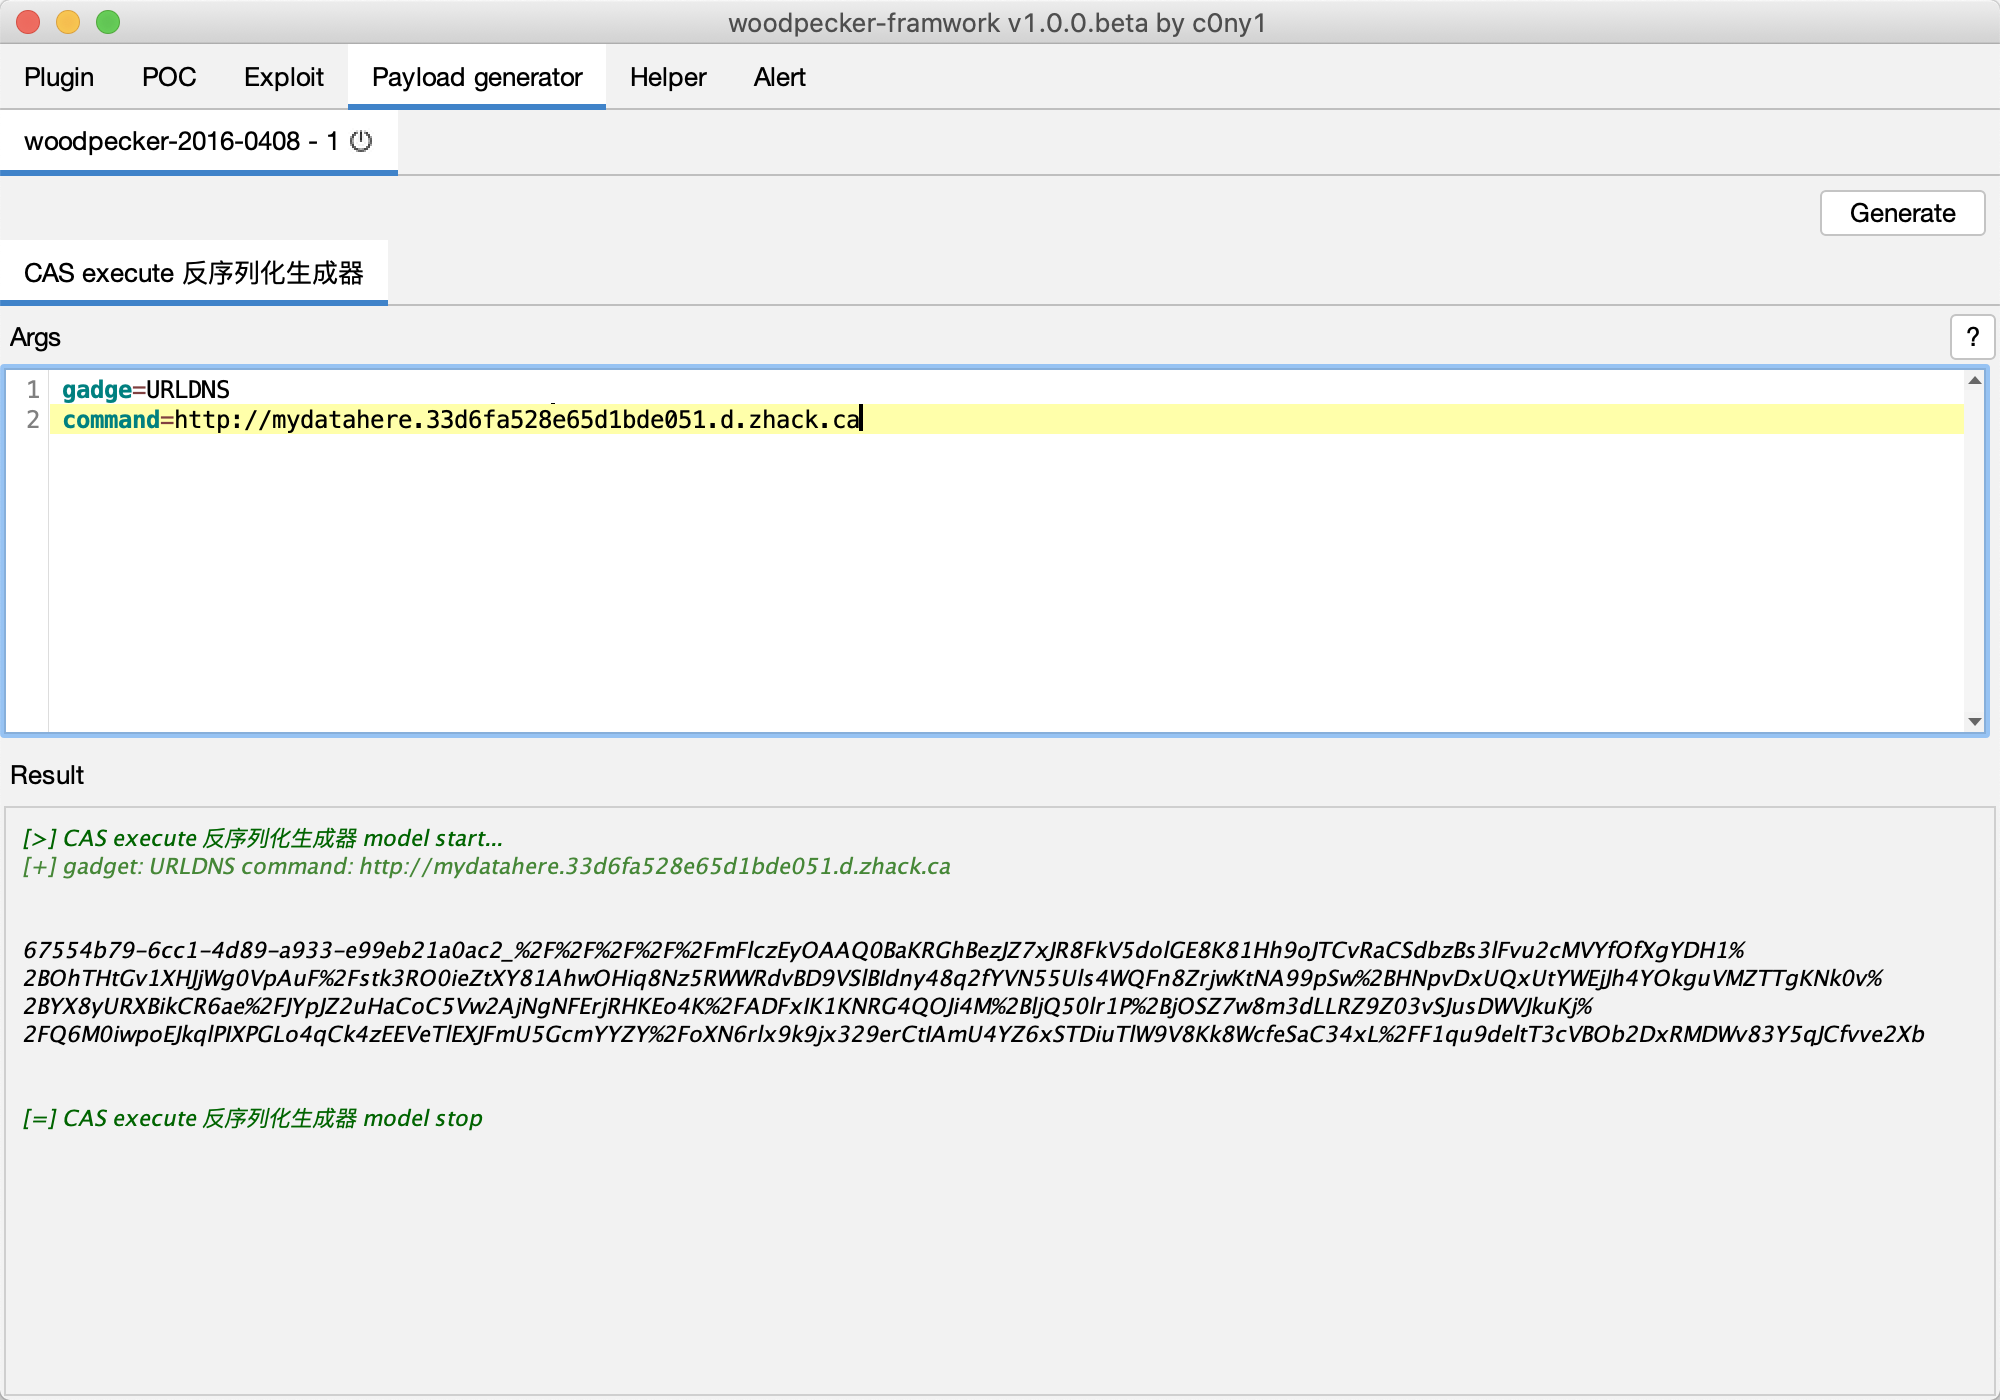
Task: Click the green fullscreen window button
Action: tap(108, 22)
